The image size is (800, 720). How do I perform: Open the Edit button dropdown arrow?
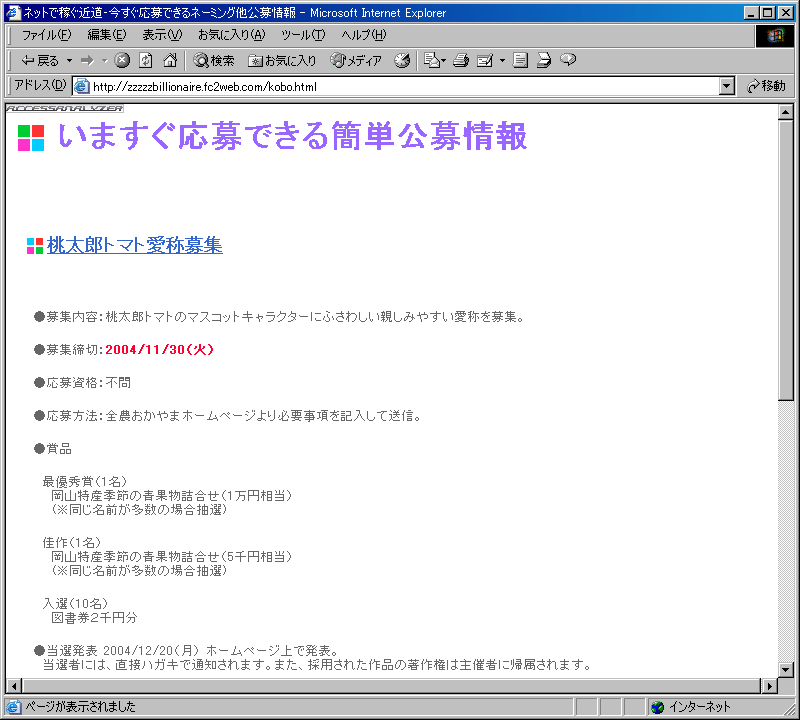(x=502, y=61)
